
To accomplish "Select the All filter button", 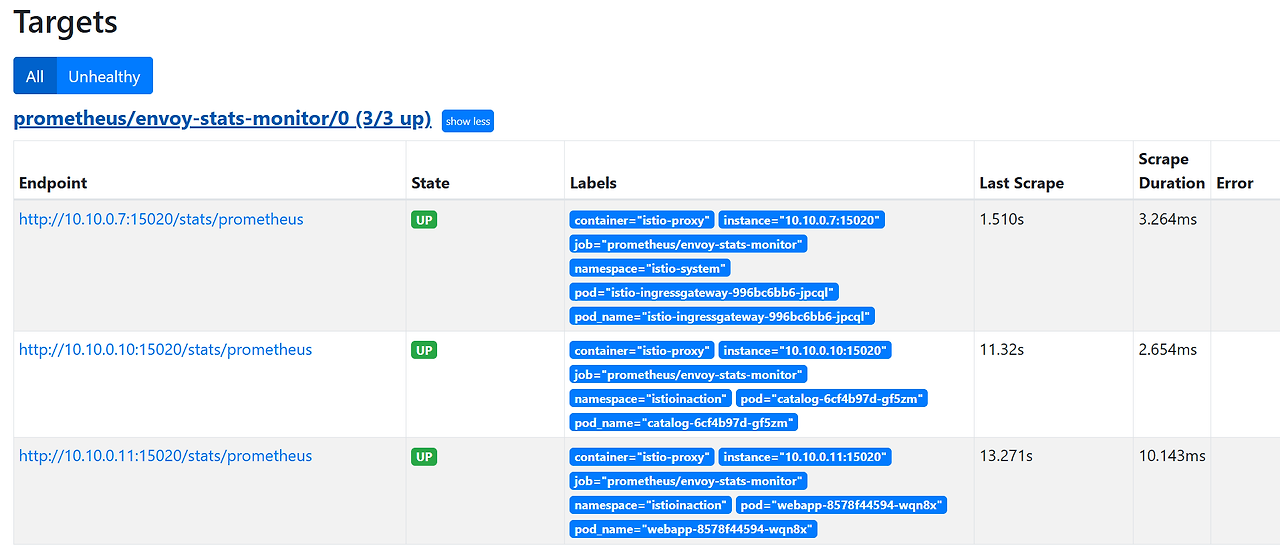I will pos(35,76).
